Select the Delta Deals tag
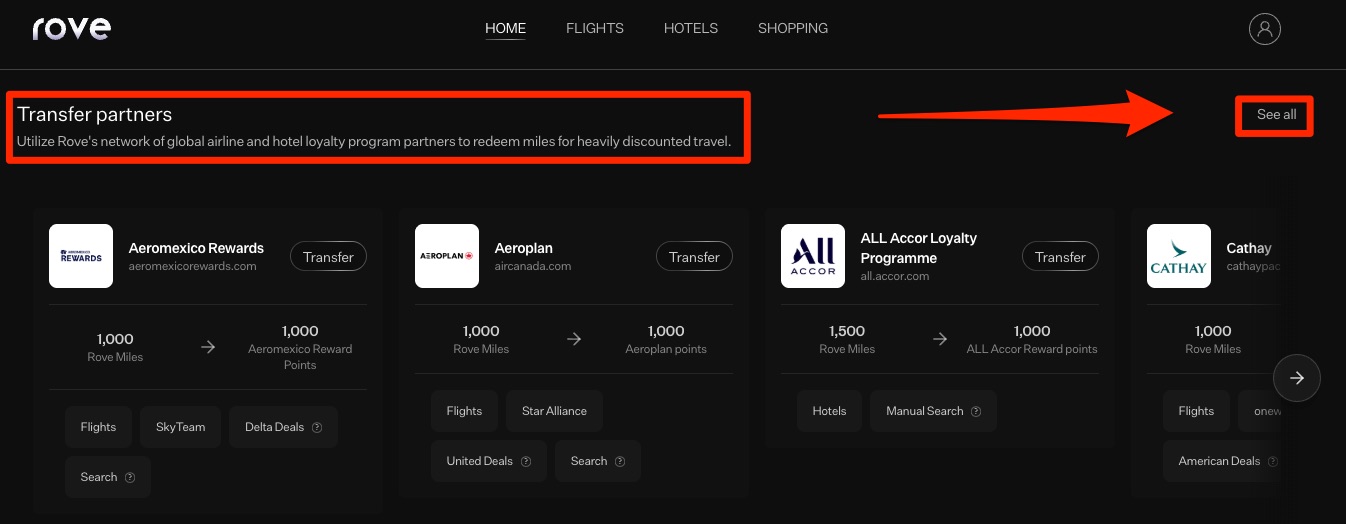 (283, 427)
